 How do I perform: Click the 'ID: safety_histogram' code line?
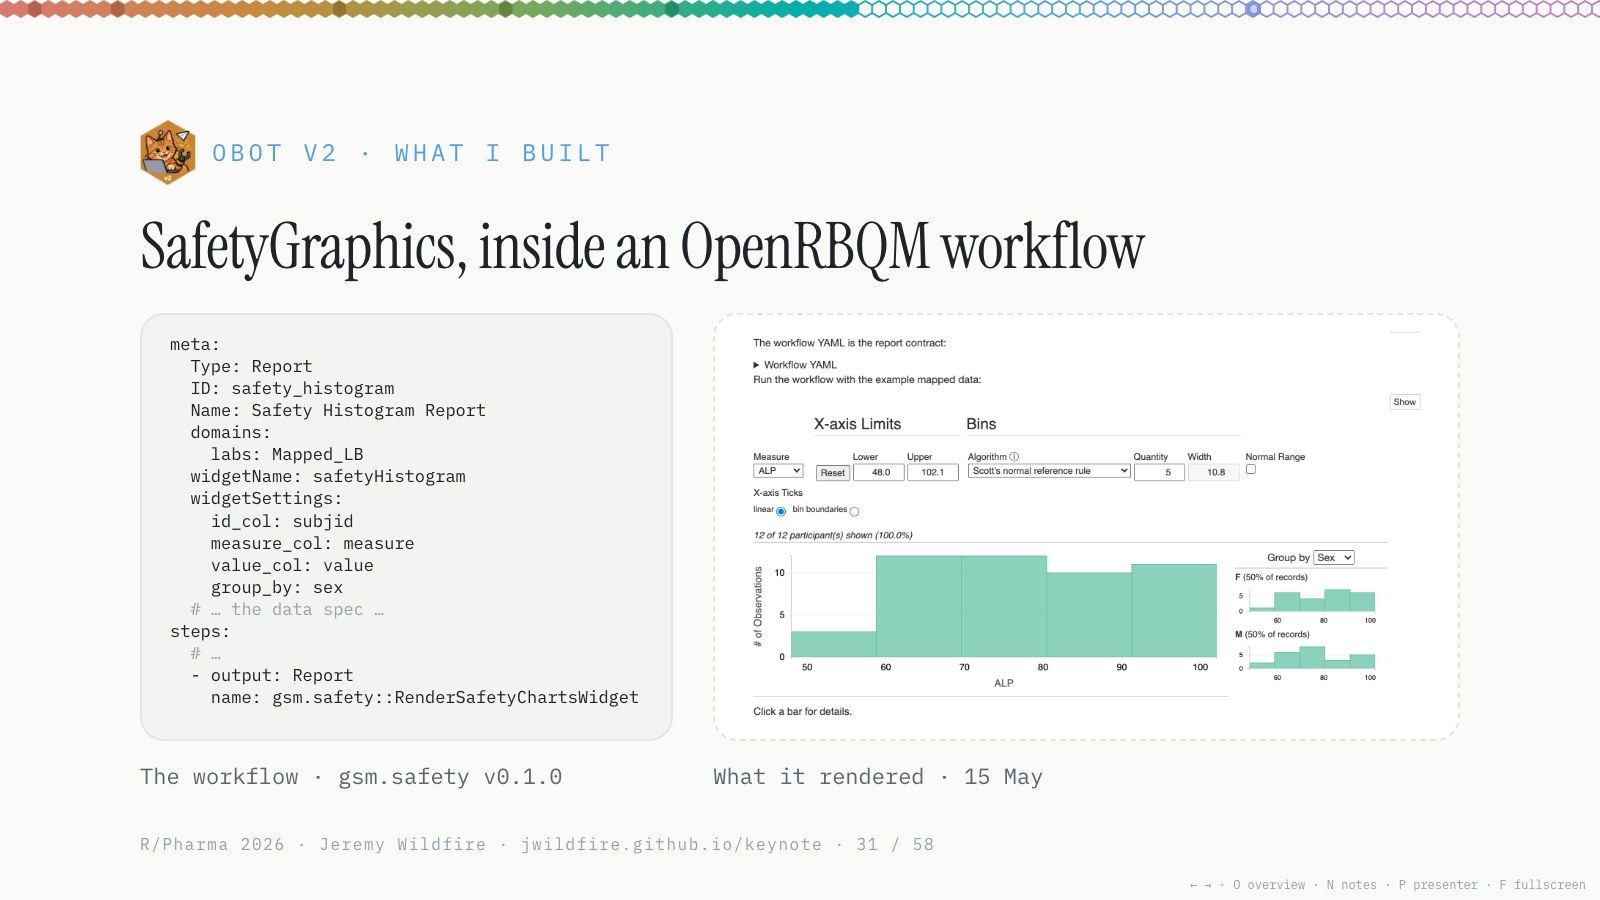pyautogui.click(x=292, y=389)
